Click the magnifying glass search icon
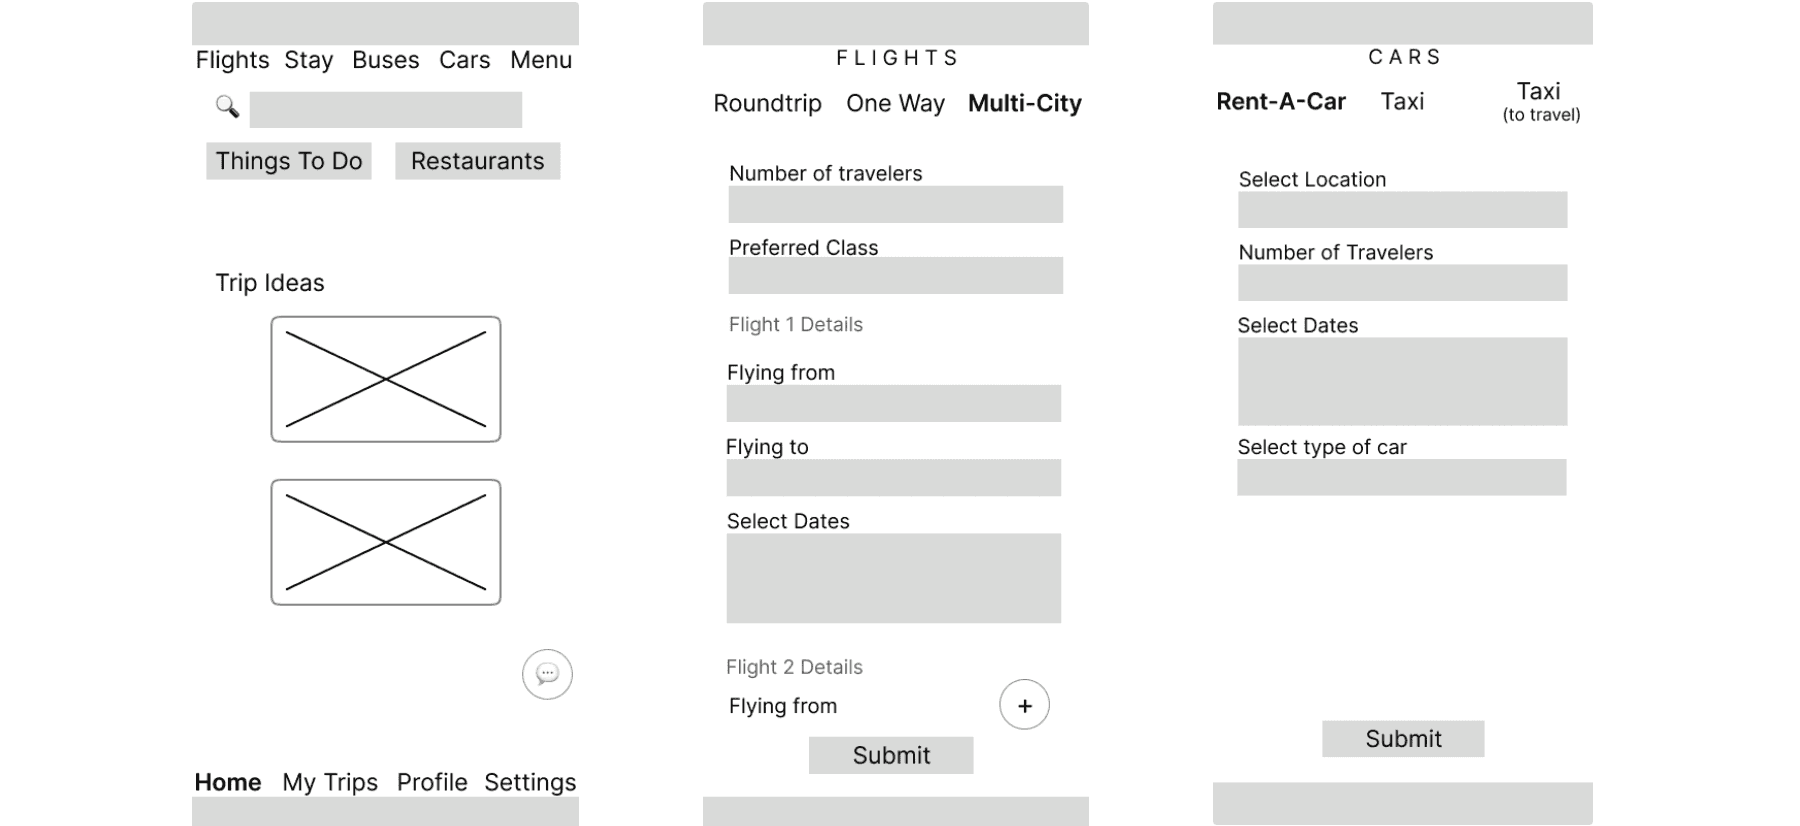1800x826 pixels. [227, 107]
